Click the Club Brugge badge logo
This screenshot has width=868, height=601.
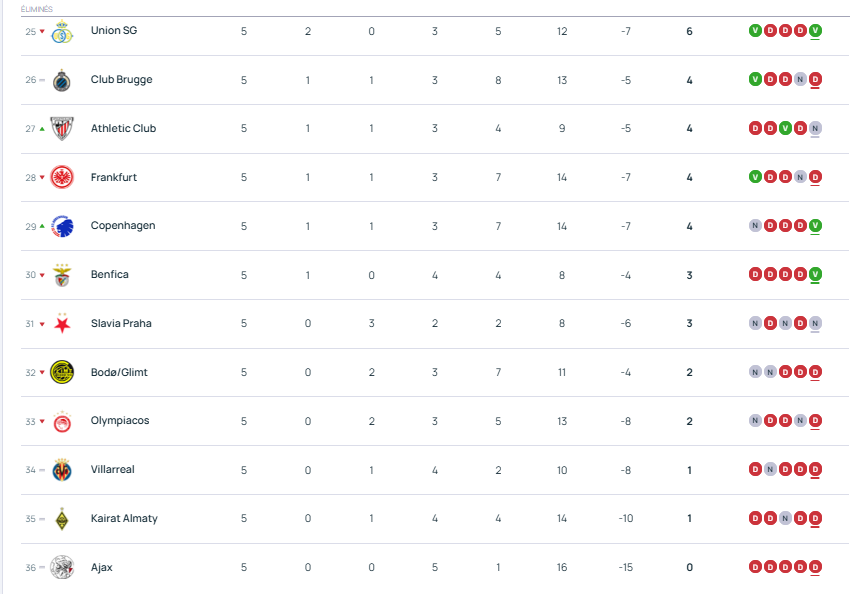click(62, 79)
